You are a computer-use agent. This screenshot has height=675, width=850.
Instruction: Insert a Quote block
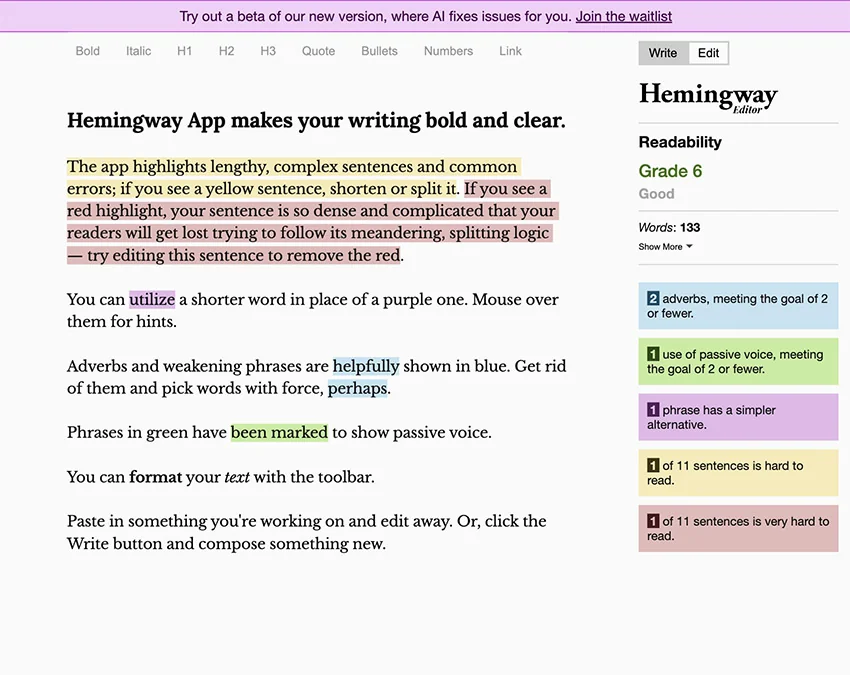pos(318,51)
